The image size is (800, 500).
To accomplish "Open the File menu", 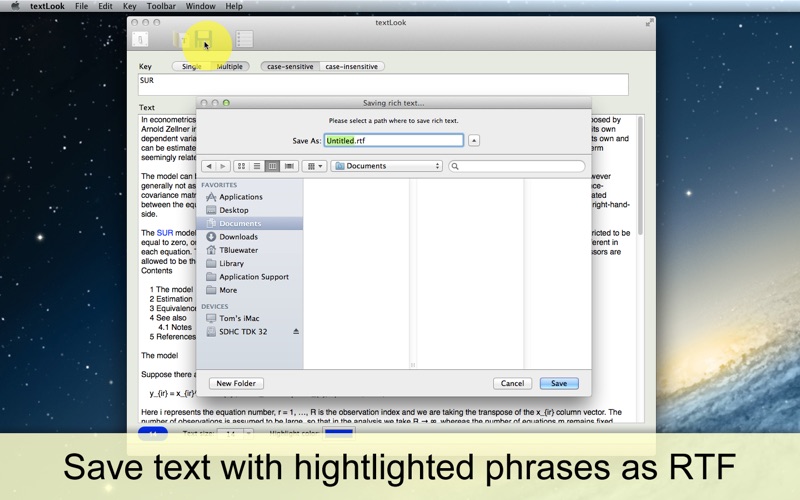I will [x=82, y=6].
